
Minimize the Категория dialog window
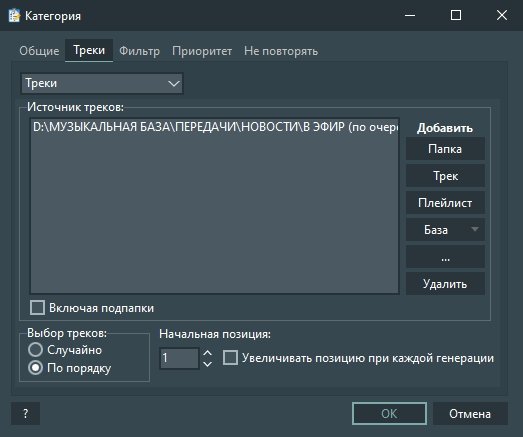pos(410,15)
